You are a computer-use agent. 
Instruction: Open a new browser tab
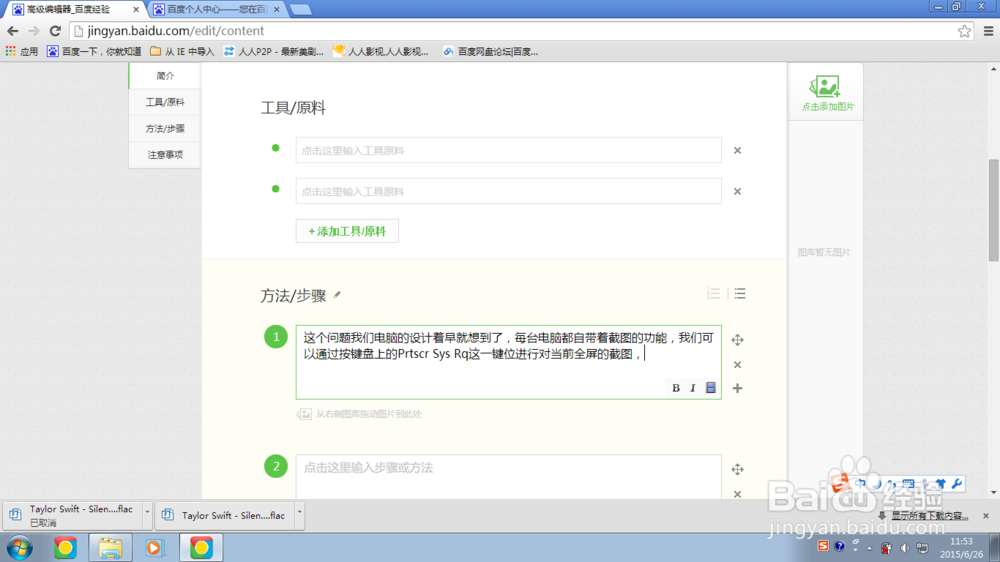(x=300, y=10)
